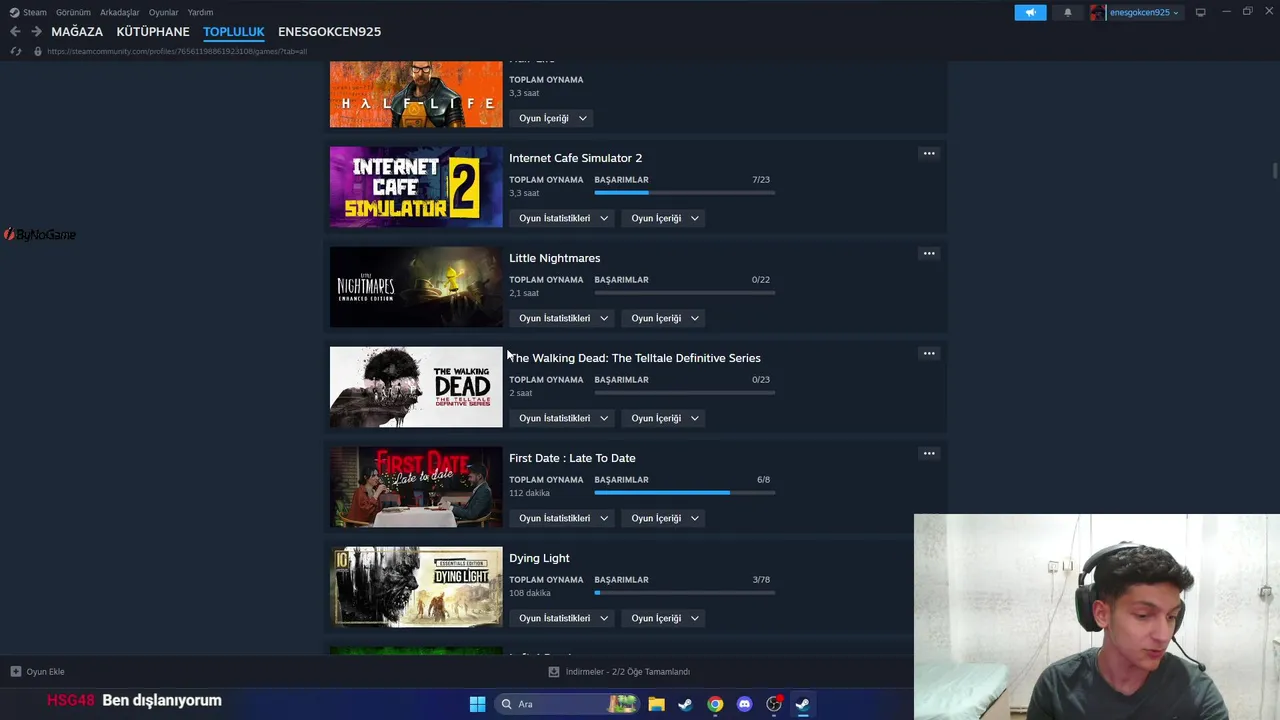
Task: Open Discord from the taskbar
Action: [x=744, y=704]
